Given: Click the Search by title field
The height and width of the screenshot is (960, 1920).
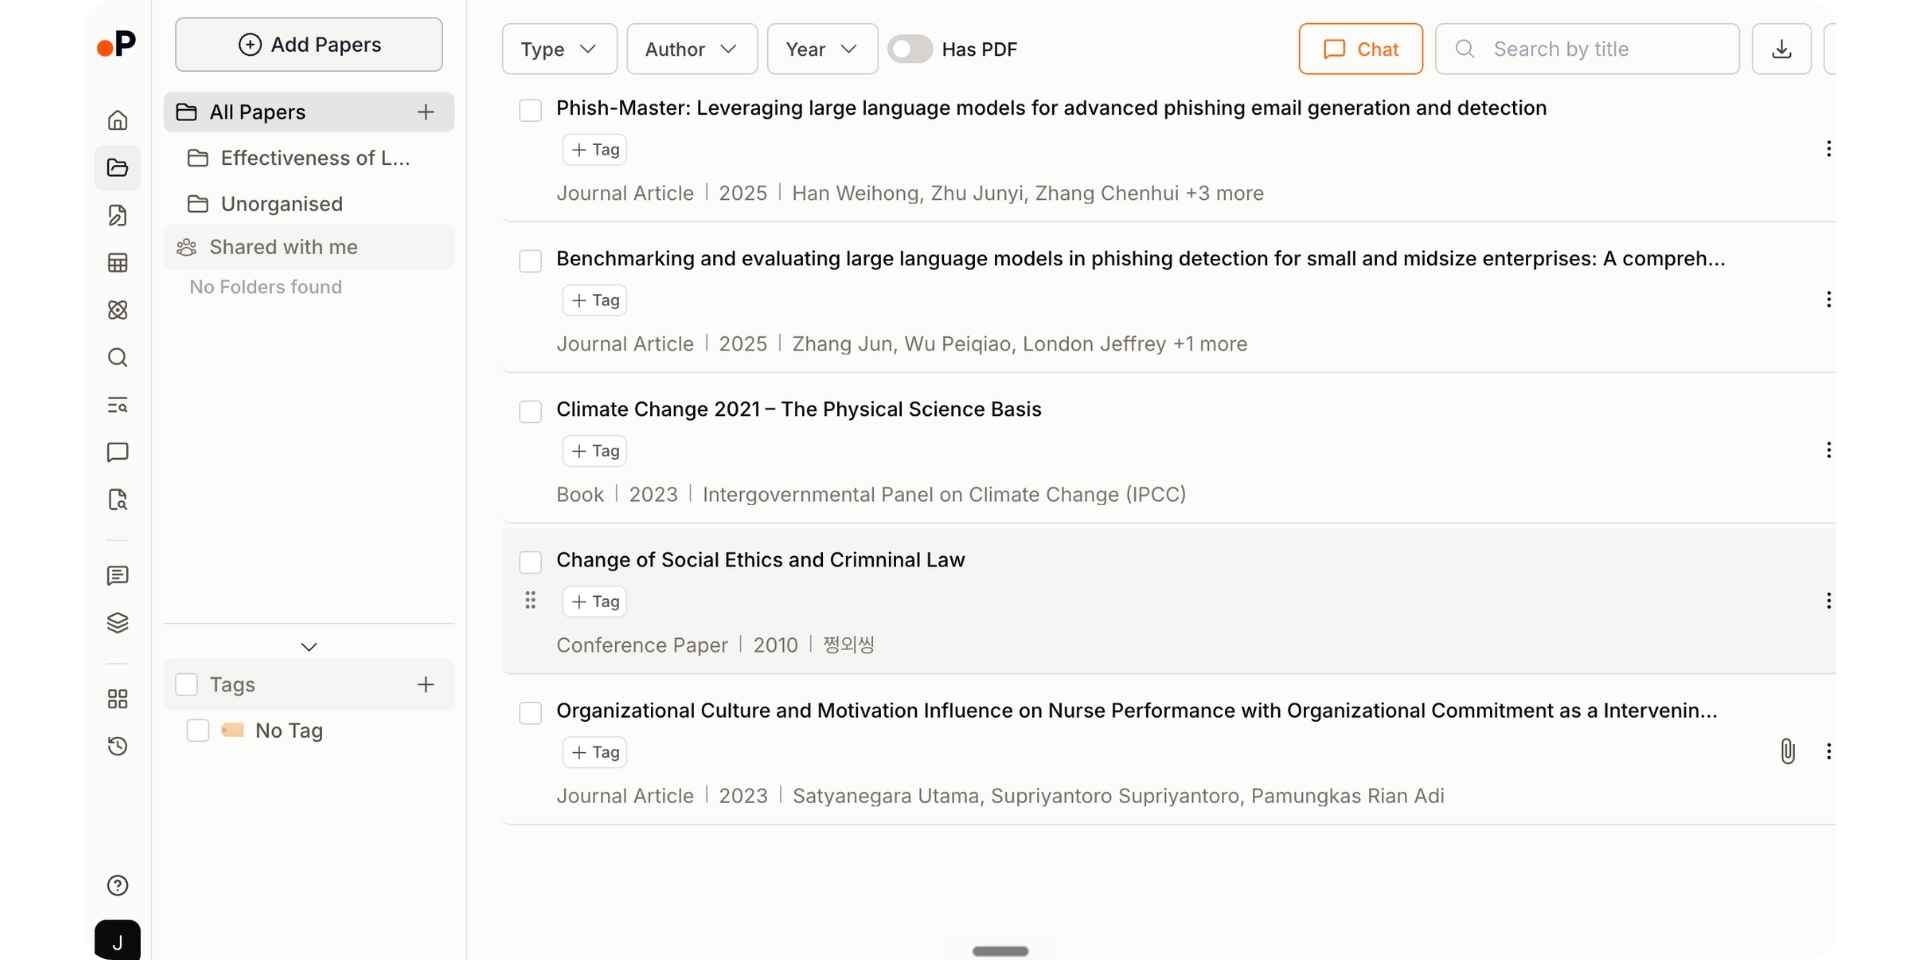Looking at the screenshot, I should pos(1587,49).
